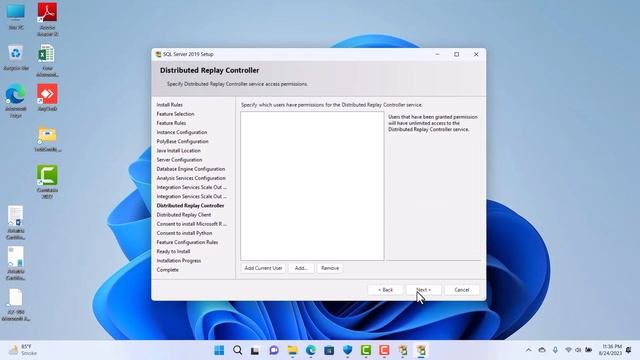Proceed with the Next > button
The height and width of the screenshot is (360, 640).
click(424, 290)
